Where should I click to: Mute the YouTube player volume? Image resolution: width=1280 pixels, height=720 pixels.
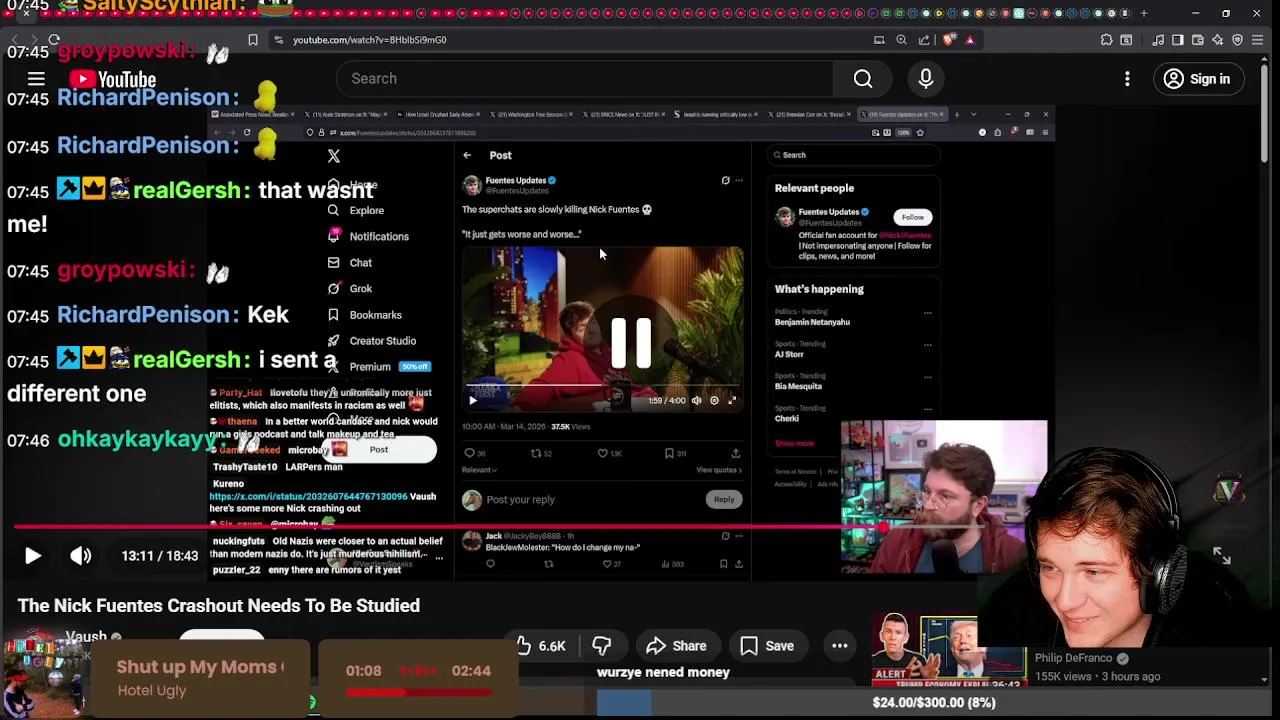coord(81,555)
